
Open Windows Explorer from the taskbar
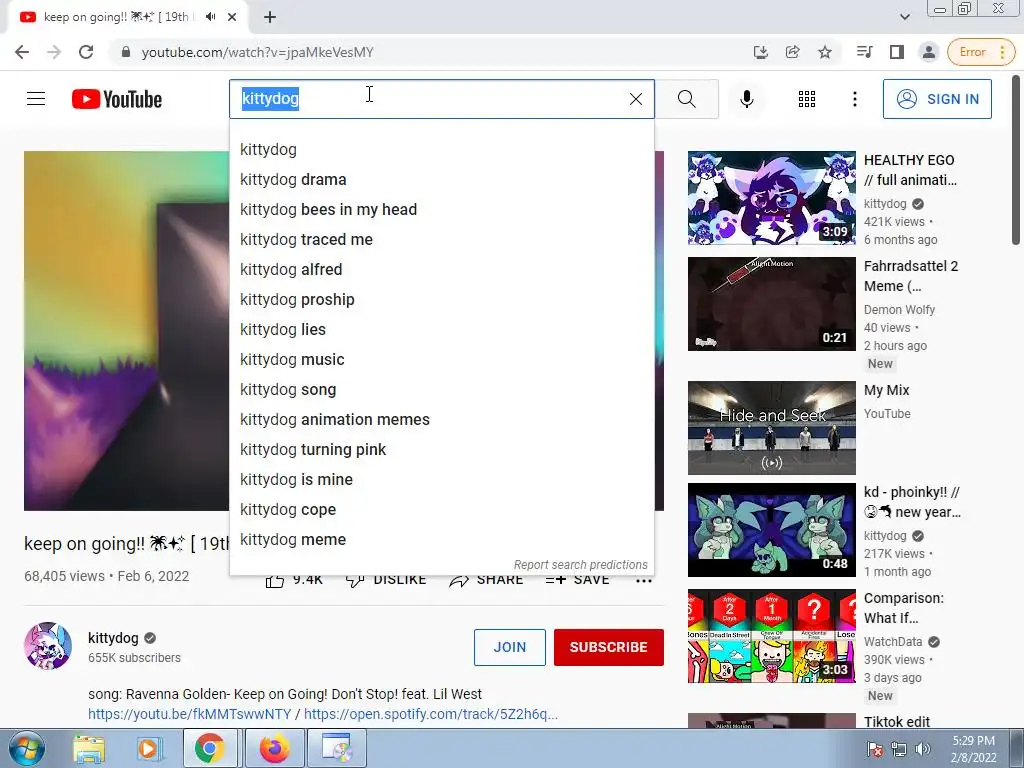pos(88,749)
